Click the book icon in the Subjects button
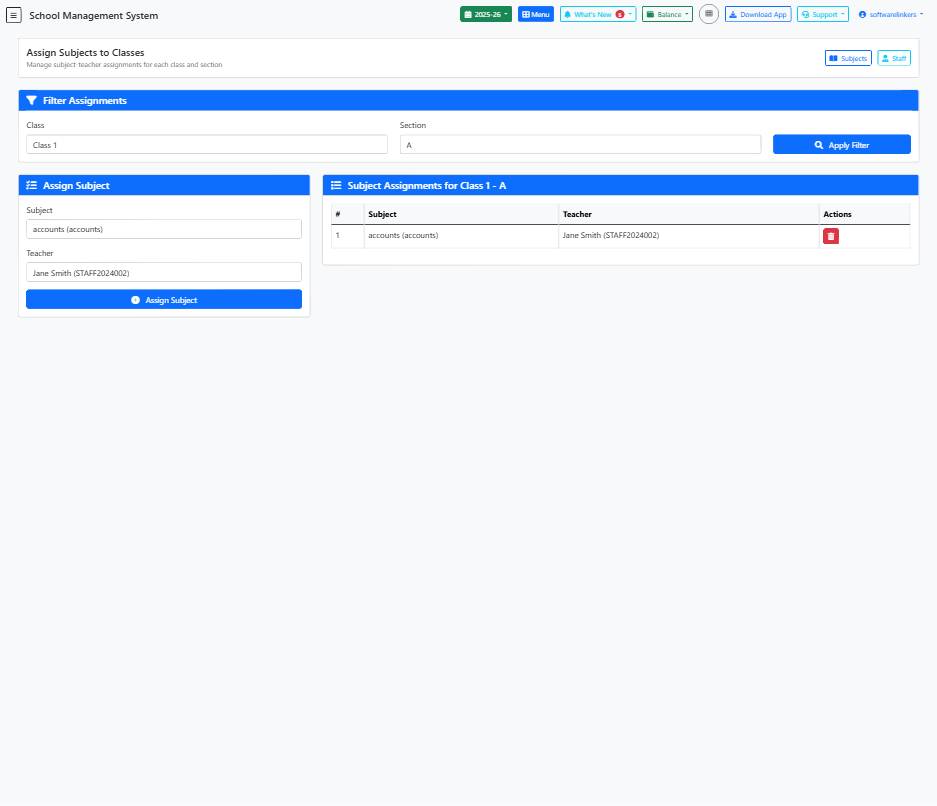The width and height of the screenshot is (937, 806). (x=833, y=58)
